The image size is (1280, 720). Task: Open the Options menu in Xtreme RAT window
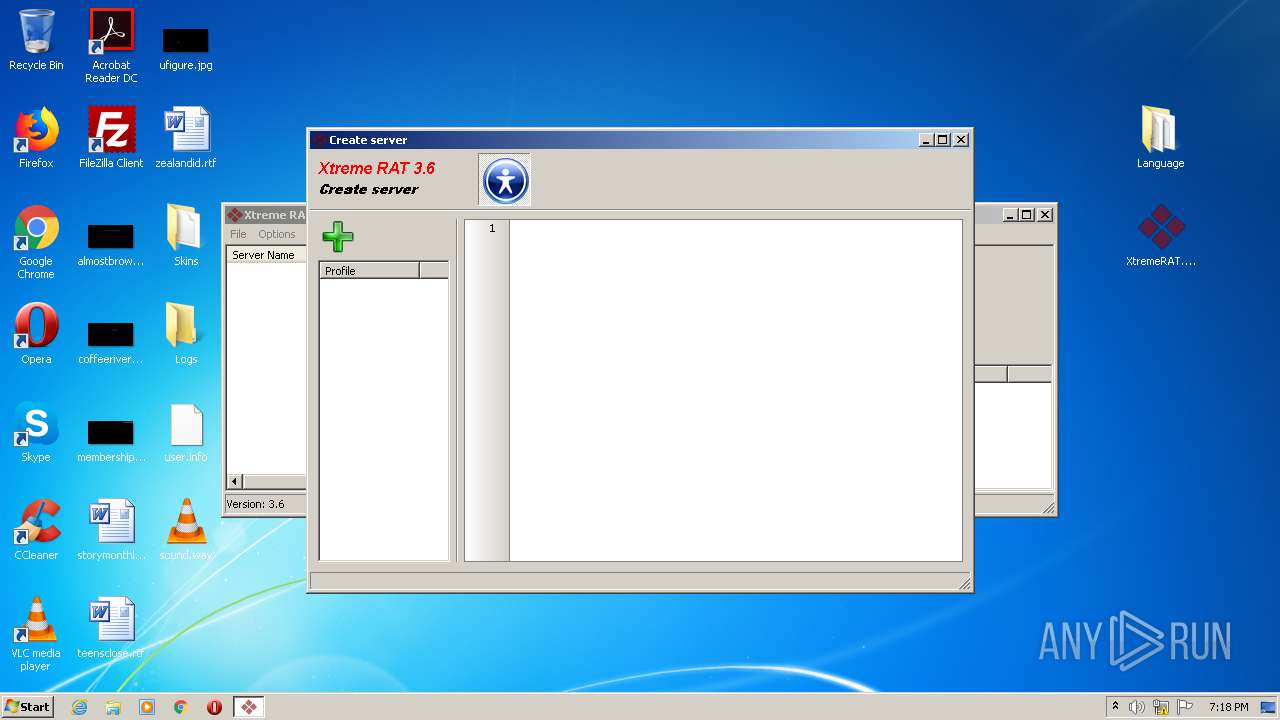(277, 234)
